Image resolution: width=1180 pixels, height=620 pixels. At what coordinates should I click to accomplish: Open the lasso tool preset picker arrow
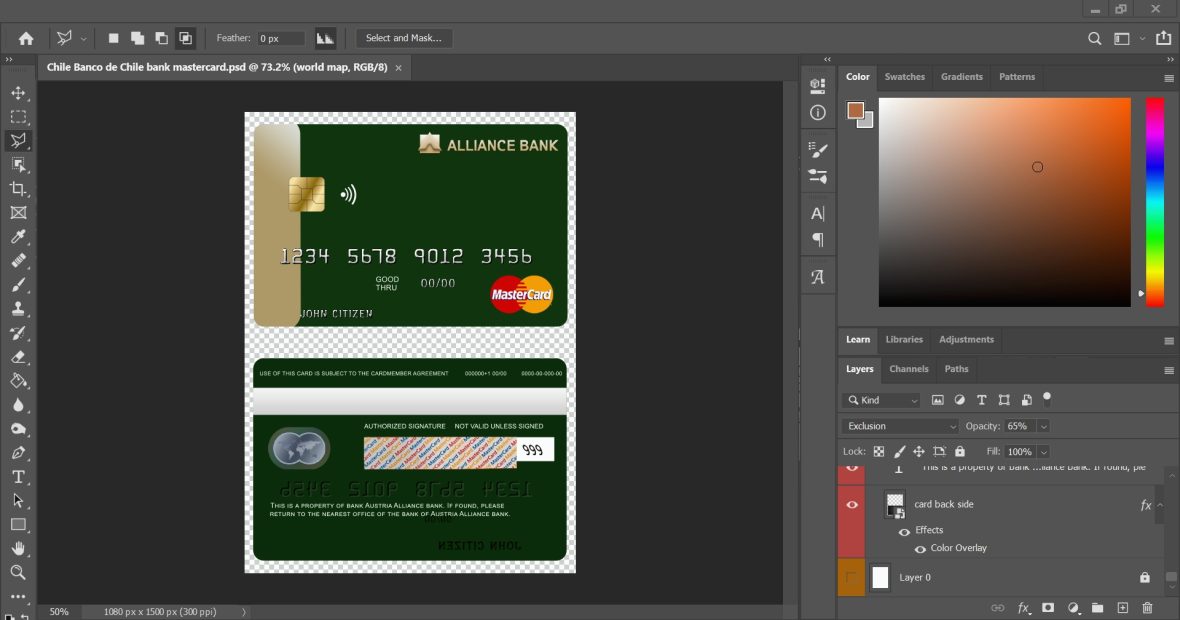[x=84, y=38]
